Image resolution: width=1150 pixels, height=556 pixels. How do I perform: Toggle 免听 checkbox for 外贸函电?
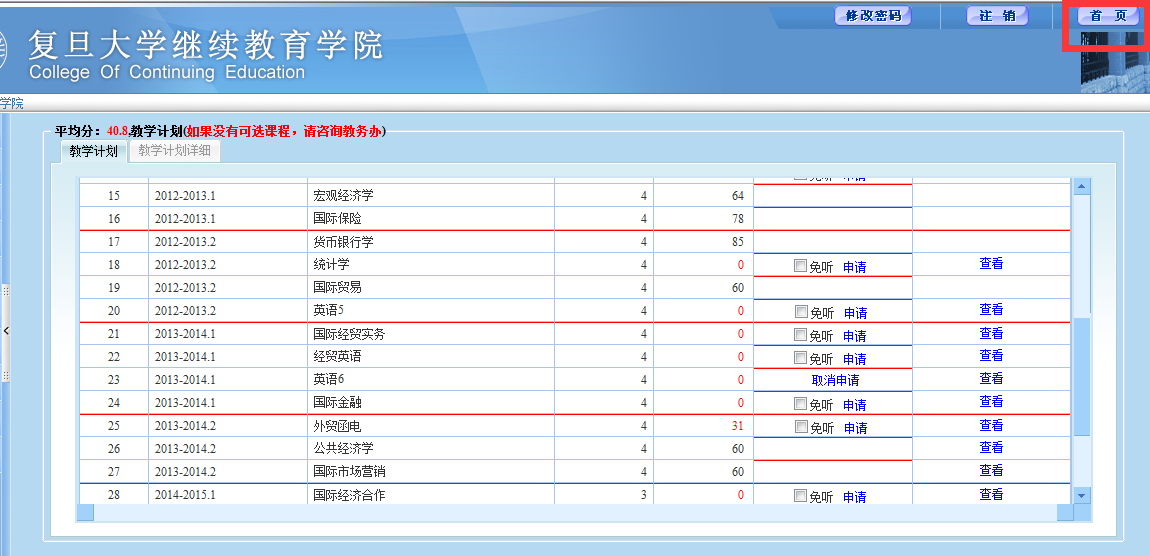pos(799,427)
